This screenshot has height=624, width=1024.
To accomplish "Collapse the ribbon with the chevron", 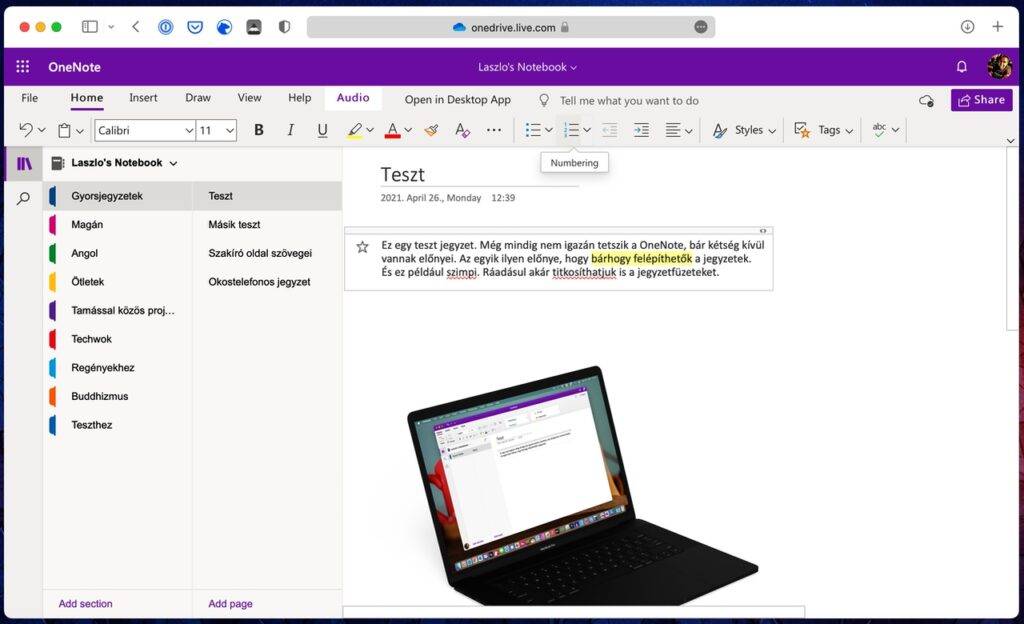I will [1010, 140].
